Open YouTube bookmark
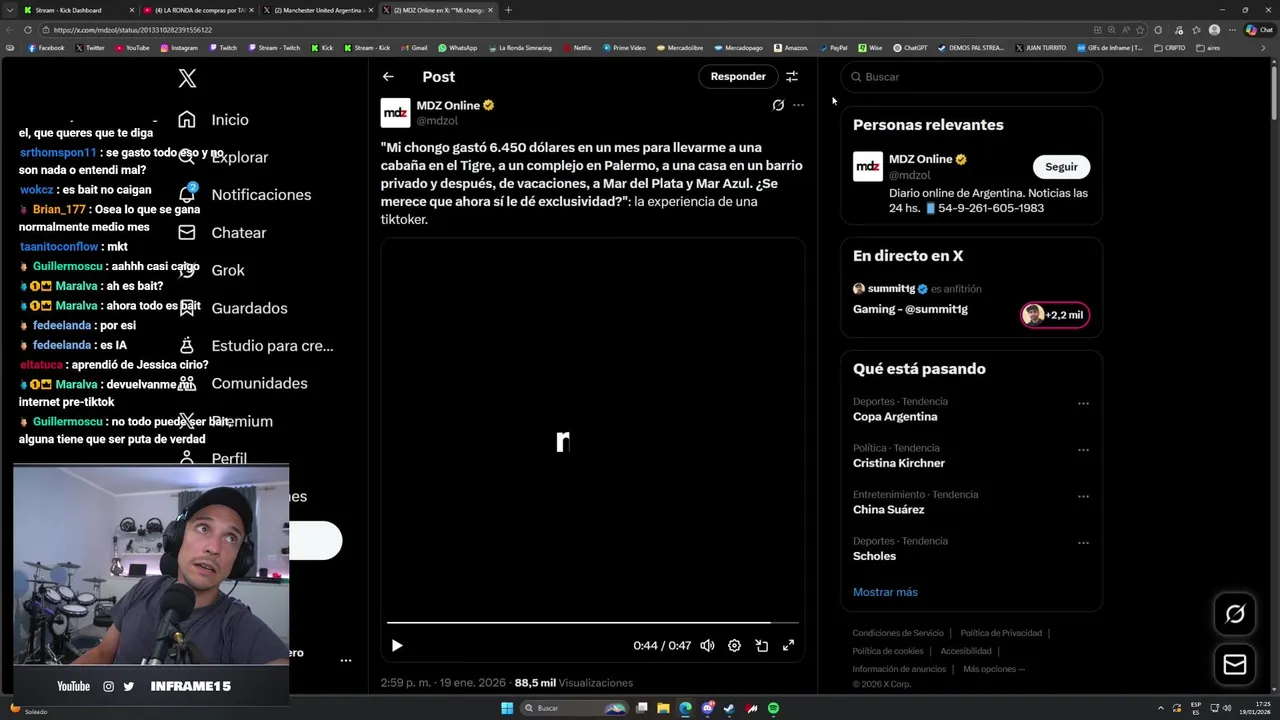Screen dimensions: 1280x720 pos(133,48)
